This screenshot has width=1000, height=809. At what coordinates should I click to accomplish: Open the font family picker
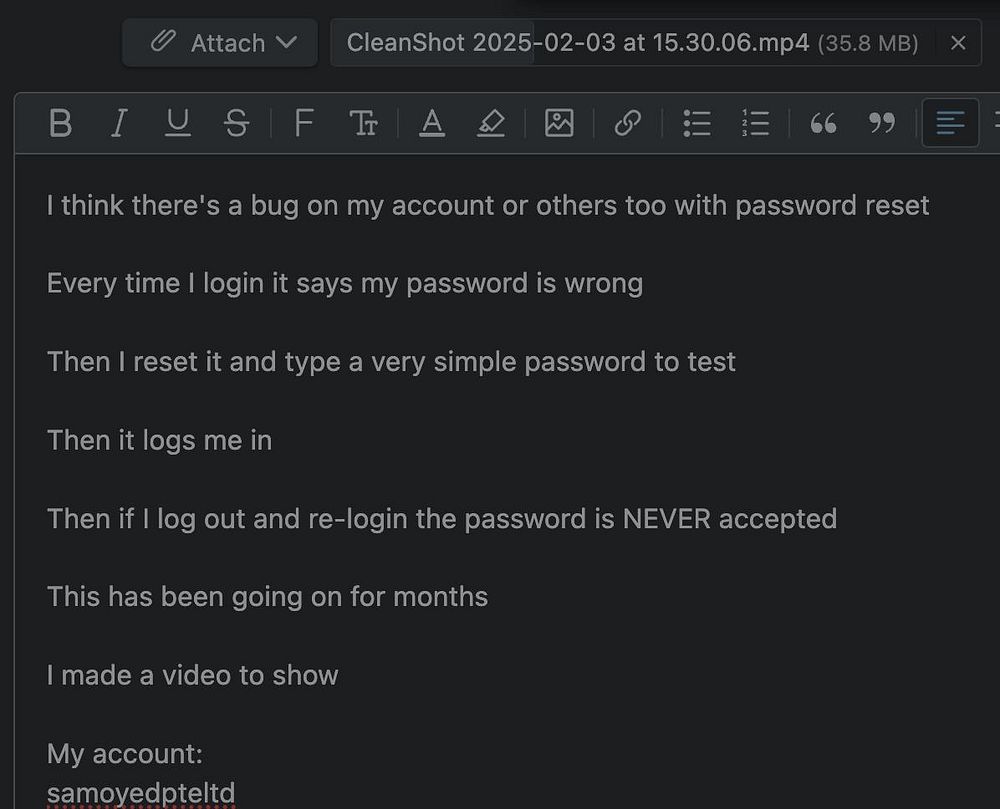(304, 123)
